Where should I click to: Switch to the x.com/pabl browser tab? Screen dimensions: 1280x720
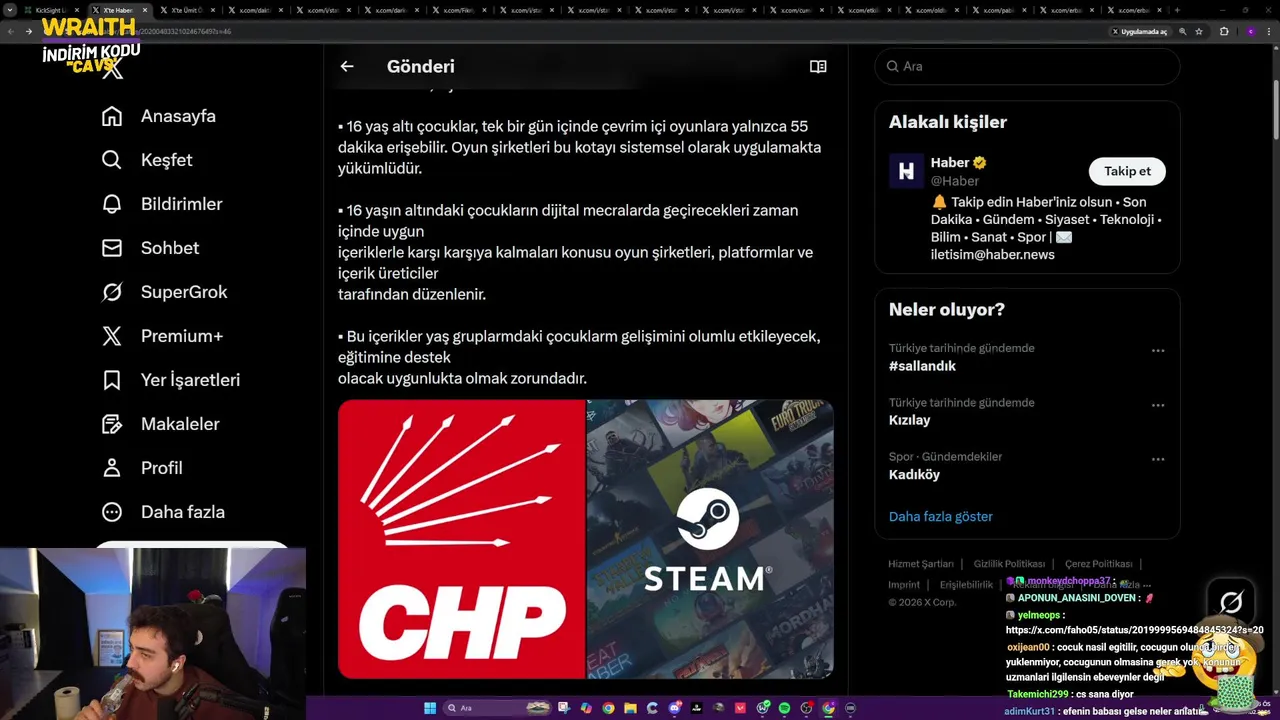[x=998, y=10]
